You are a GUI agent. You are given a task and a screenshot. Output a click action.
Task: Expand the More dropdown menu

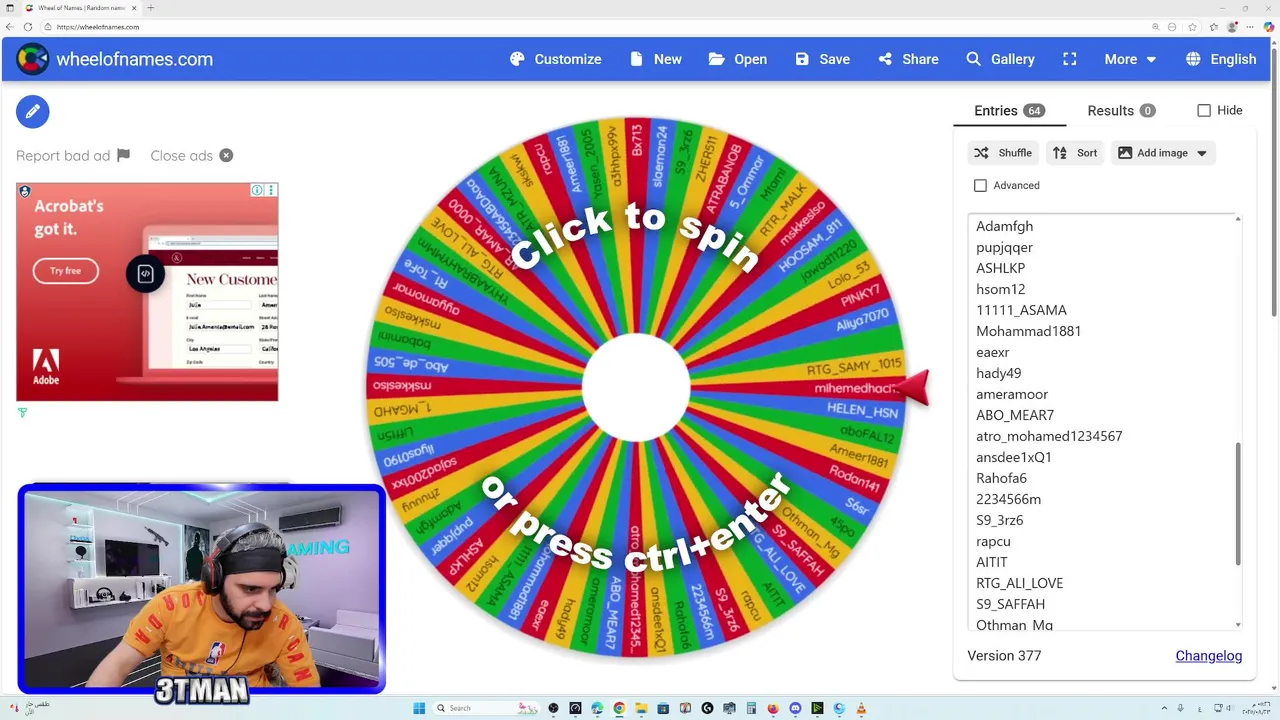(1130, 59)
